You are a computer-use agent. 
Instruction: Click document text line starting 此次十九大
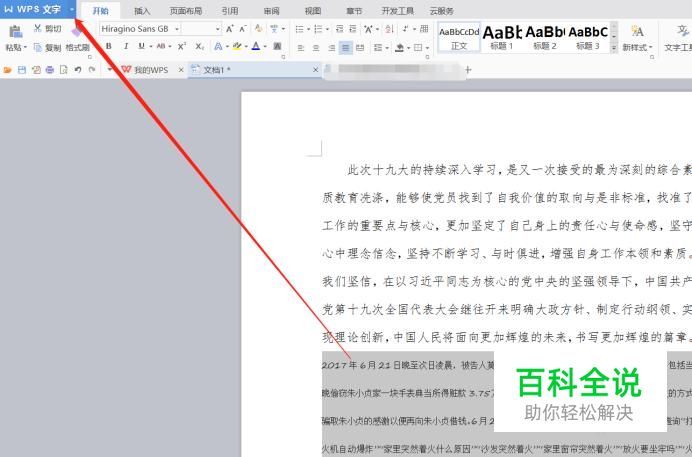519,170
